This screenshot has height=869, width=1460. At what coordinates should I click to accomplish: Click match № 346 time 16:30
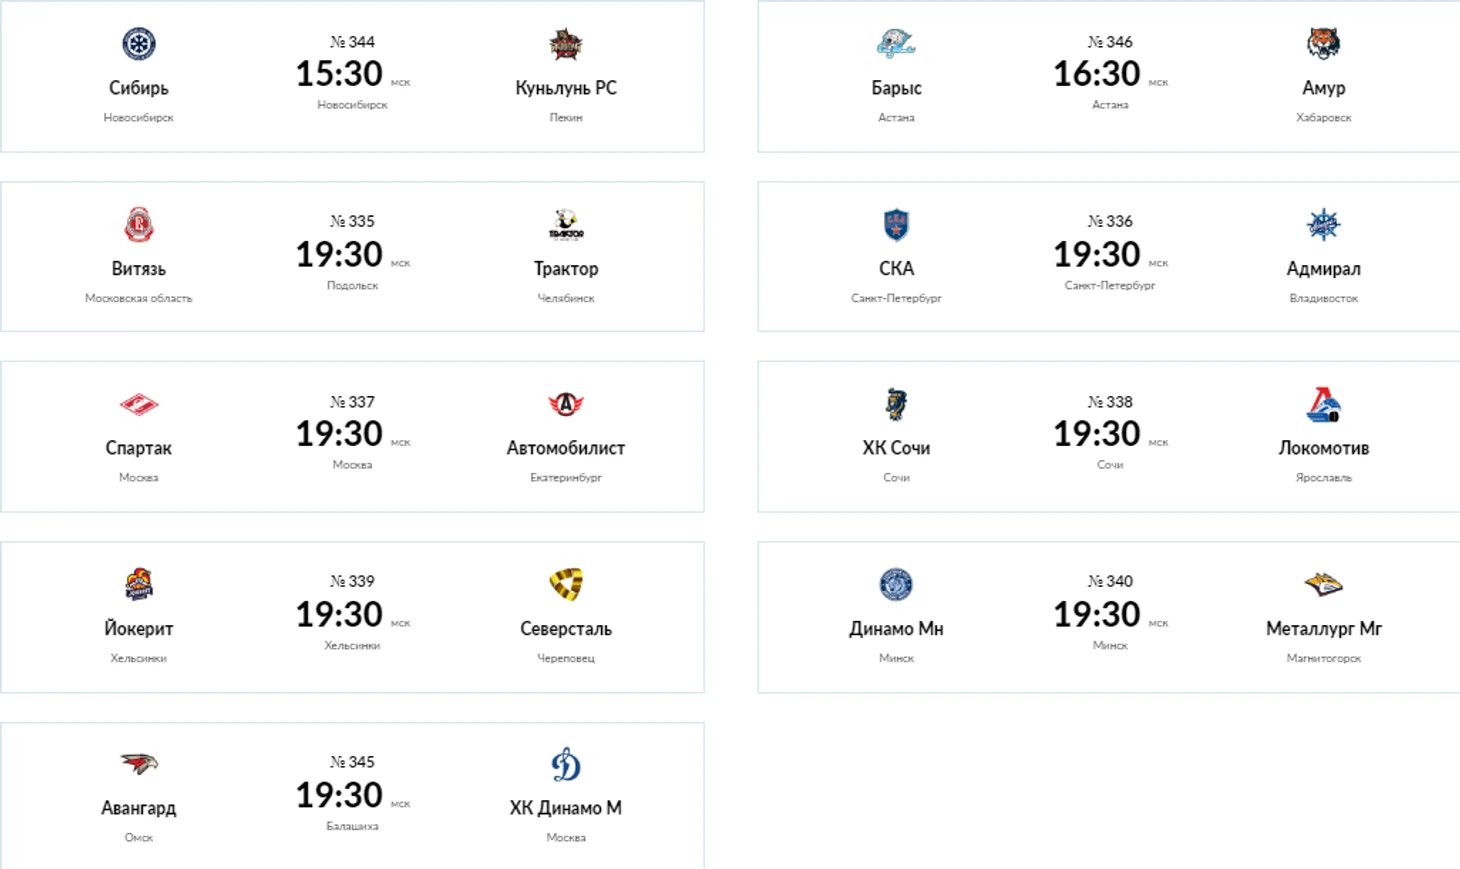click(x=1097, y=74)
